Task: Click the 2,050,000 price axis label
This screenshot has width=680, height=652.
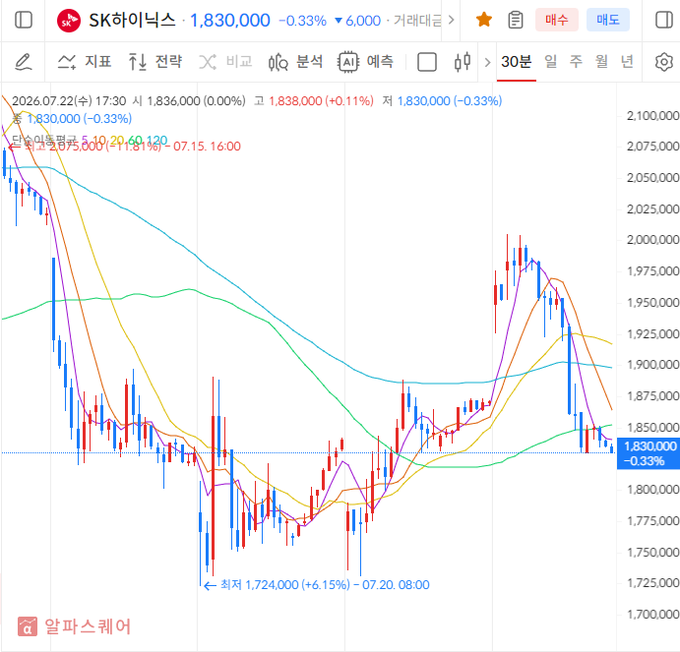Action: 653,177
